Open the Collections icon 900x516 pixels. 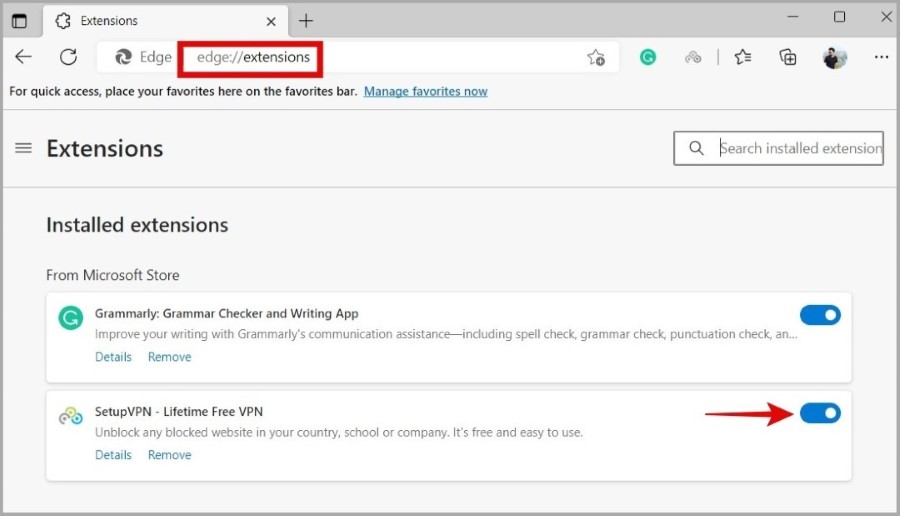pyautogui.click(x=788, y=57)
